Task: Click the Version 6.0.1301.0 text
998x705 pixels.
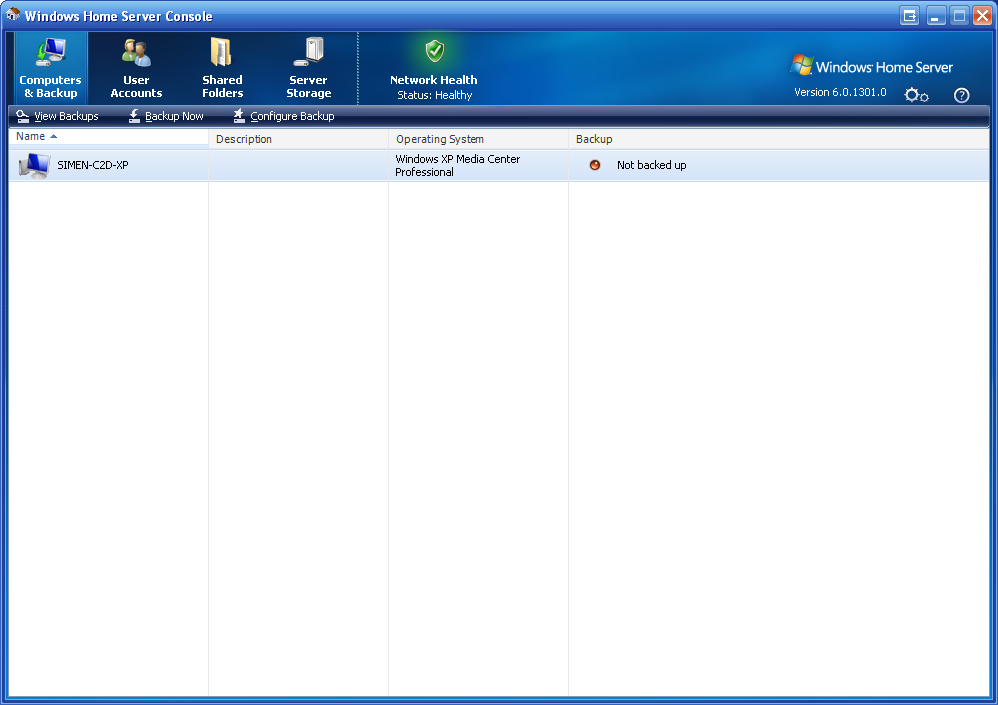Action: click(840, 92)
